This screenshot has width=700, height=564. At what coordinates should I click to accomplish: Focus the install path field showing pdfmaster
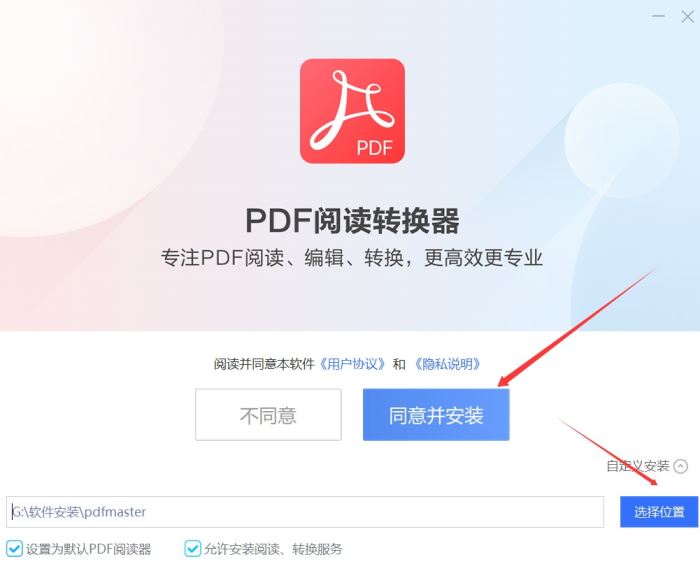pyautogui.click(x=305, y=512)
